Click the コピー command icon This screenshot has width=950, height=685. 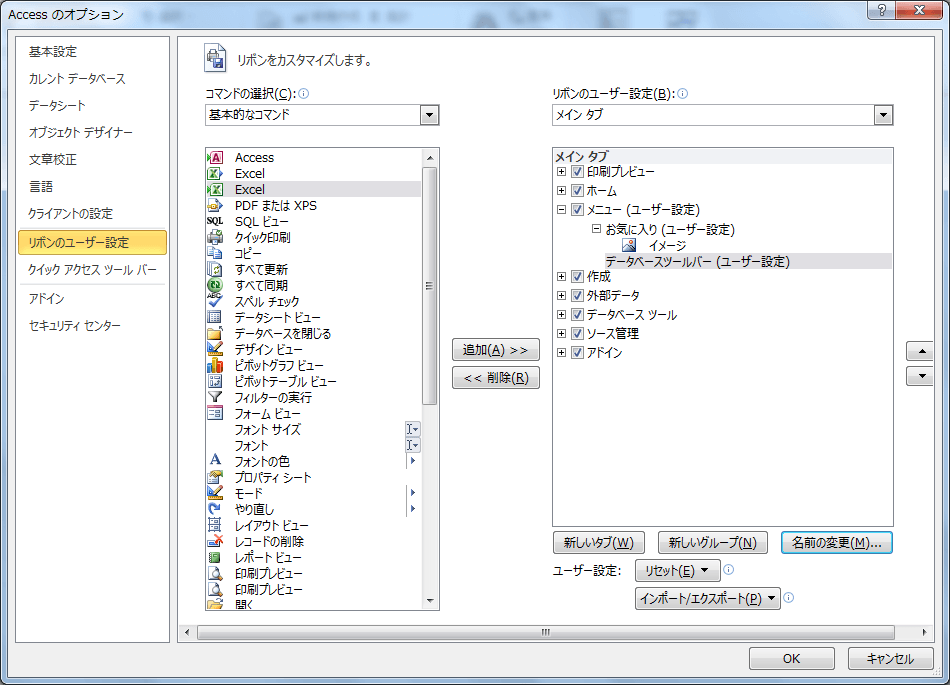(x=215, y=253)
